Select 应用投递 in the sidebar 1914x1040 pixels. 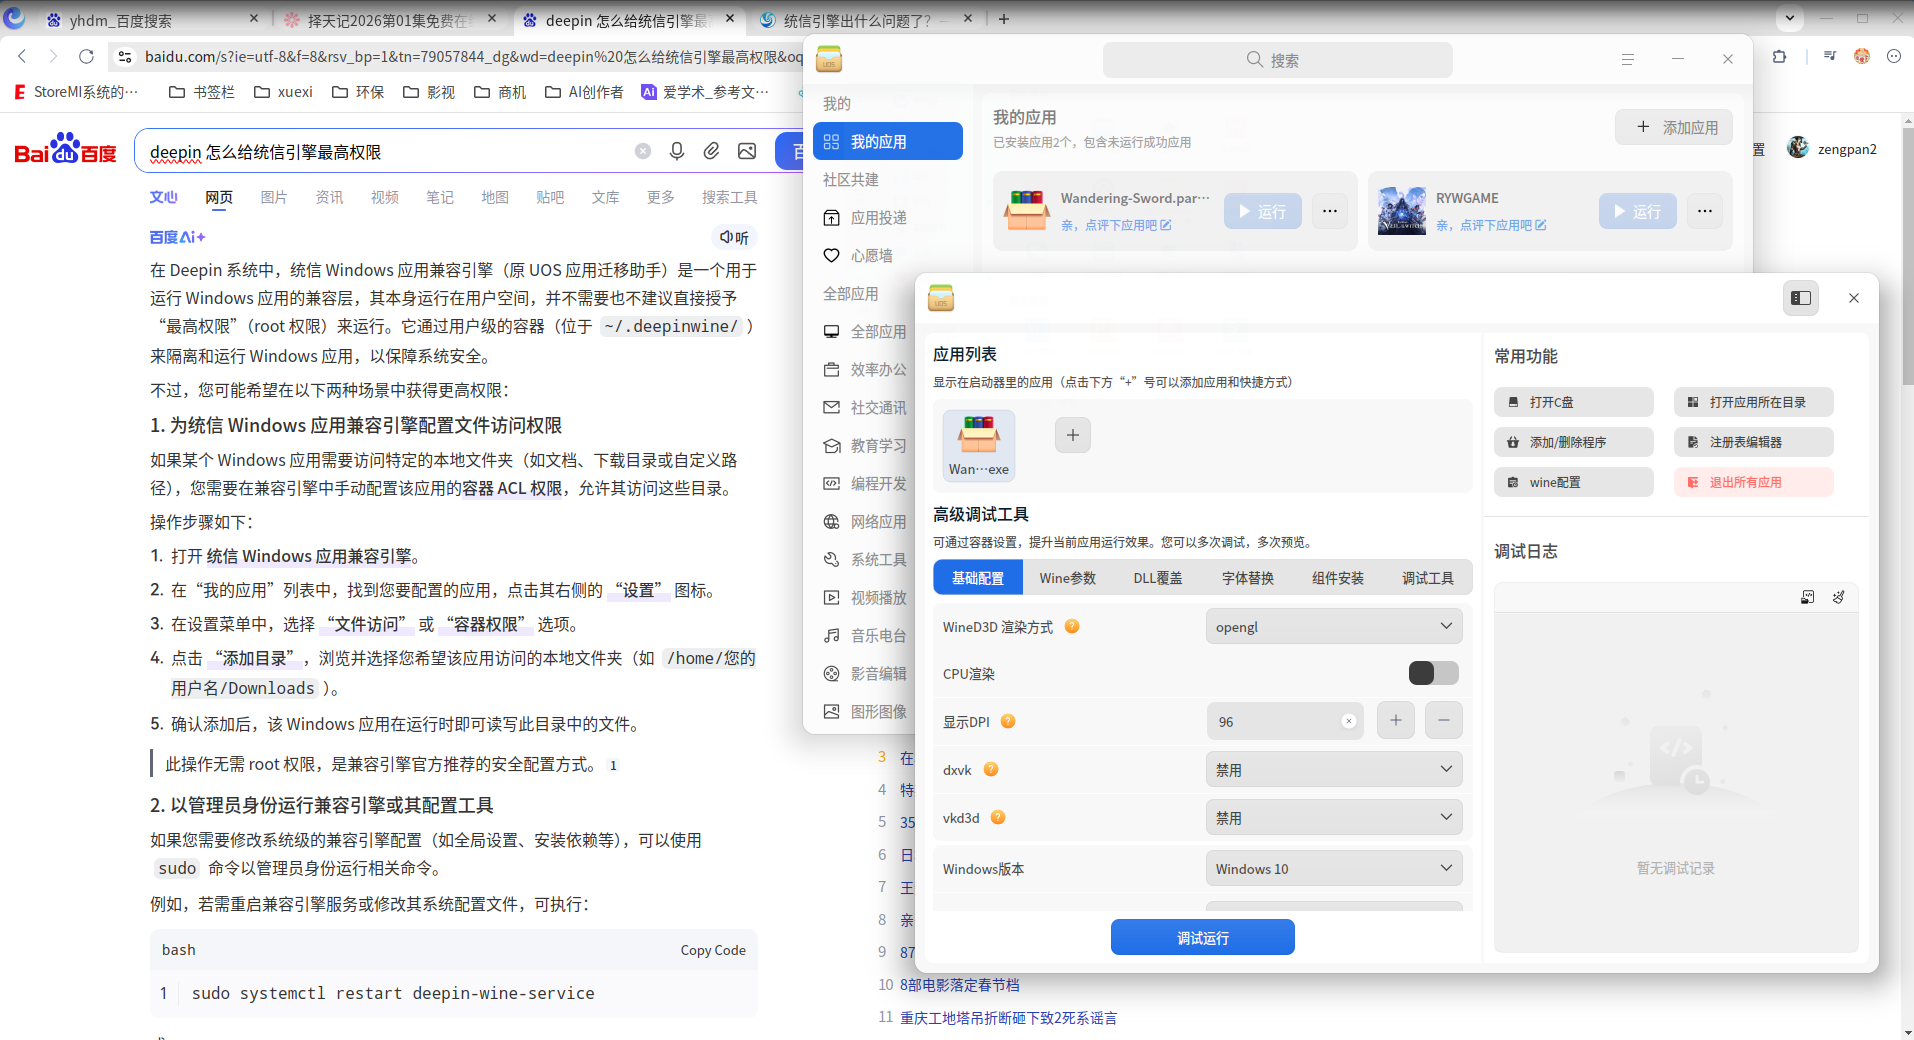[878, 218]
